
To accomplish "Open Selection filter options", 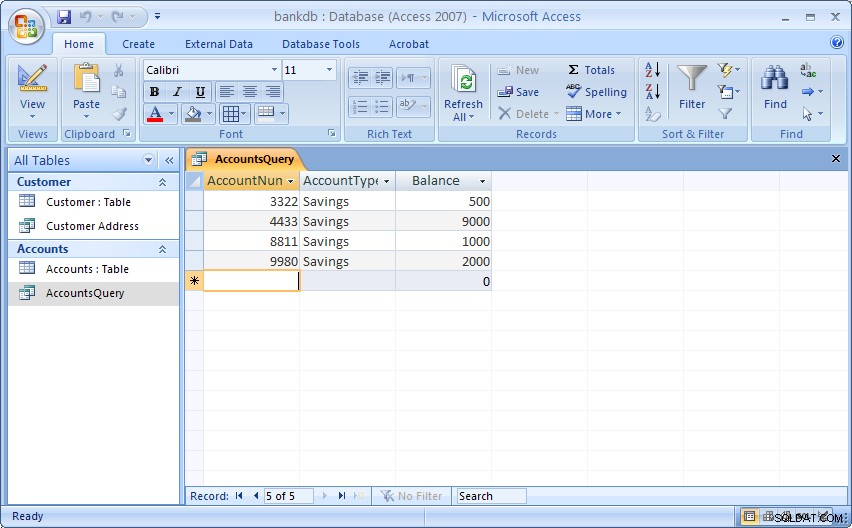I will [x=728, y=70].
